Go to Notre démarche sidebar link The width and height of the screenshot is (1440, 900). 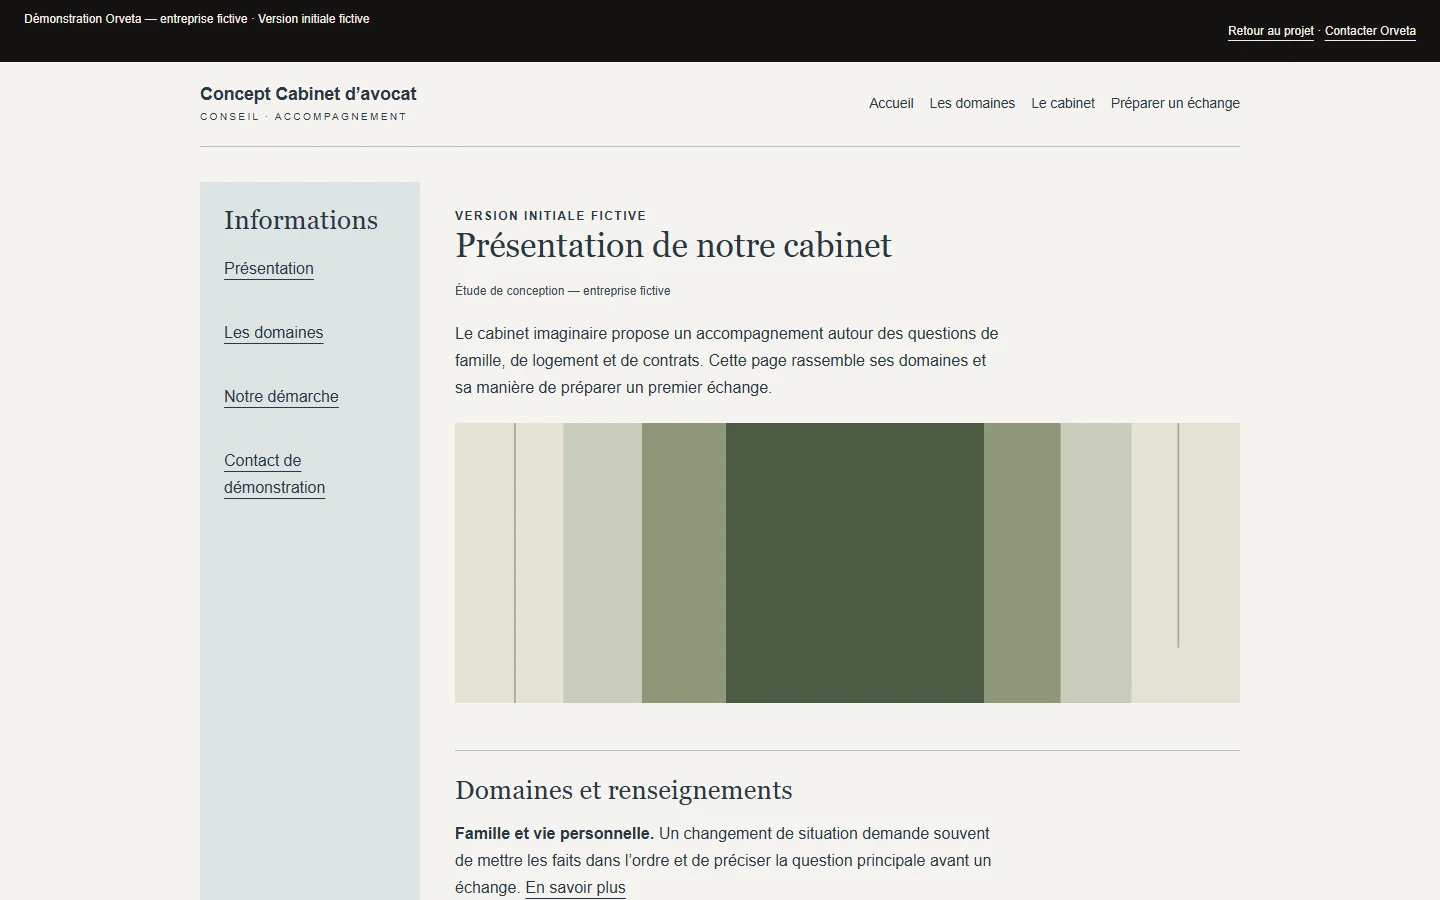(281, 396)
